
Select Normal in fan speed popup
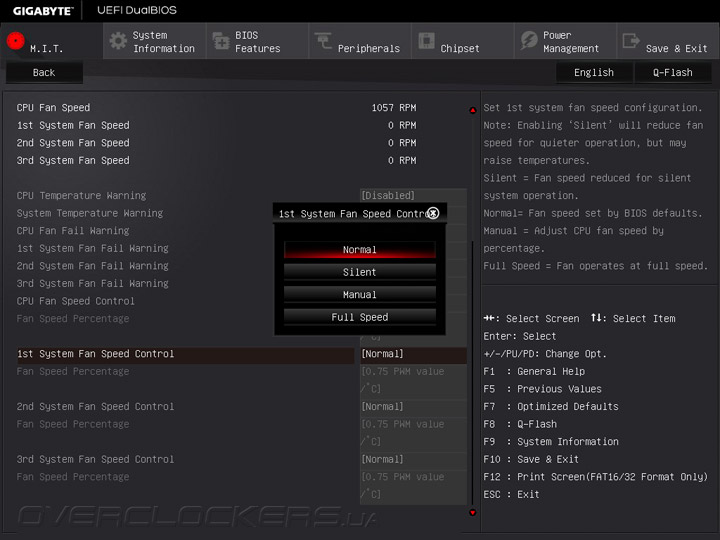click(360, 250)
